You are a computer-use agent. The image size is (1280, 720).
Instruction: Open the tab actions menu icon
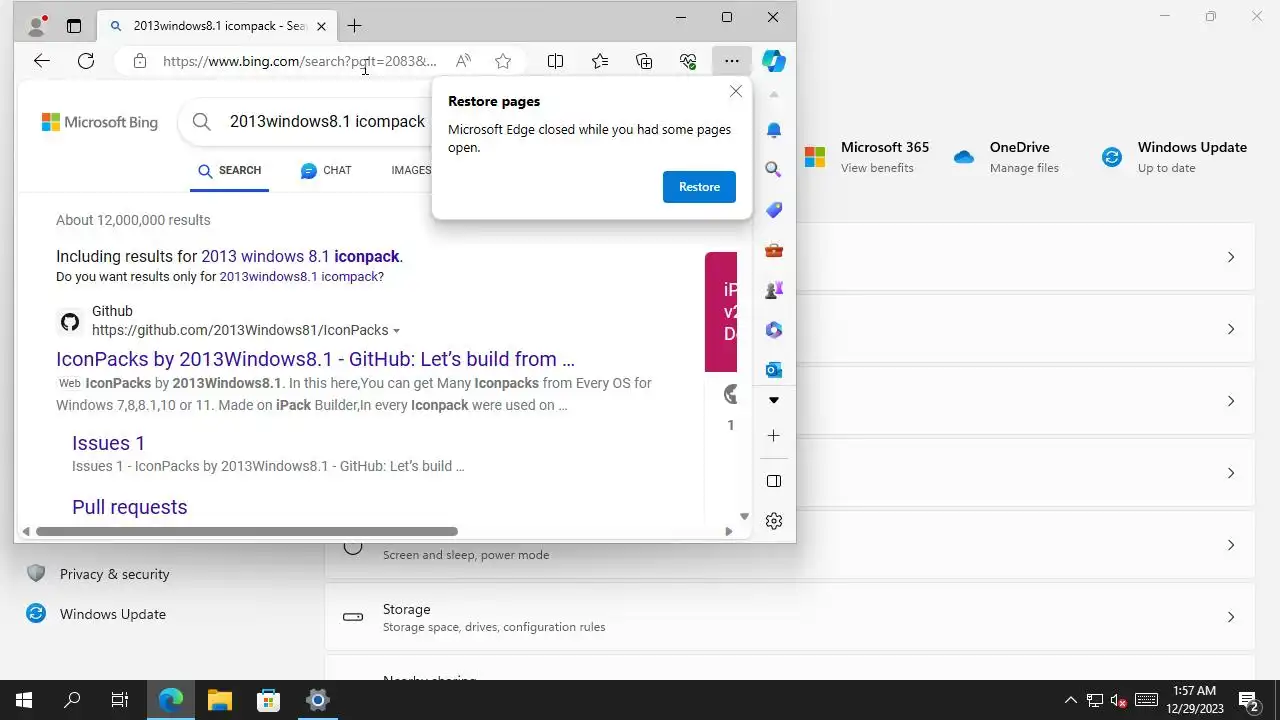pyautogui.click(x=74, y=26)
